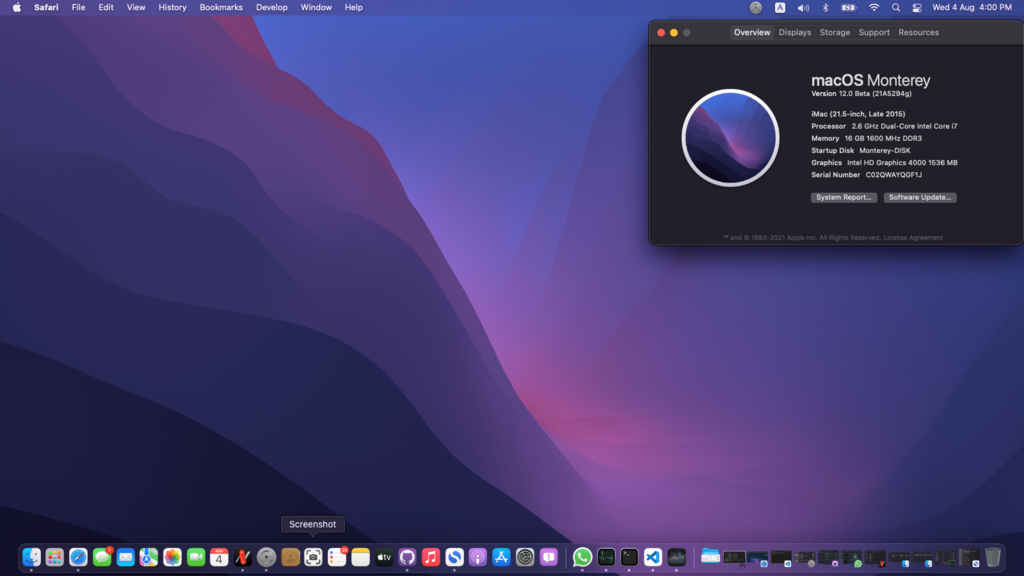
Task: Click the serial number C02QWAYQGF1J
Action: (893, 175)
